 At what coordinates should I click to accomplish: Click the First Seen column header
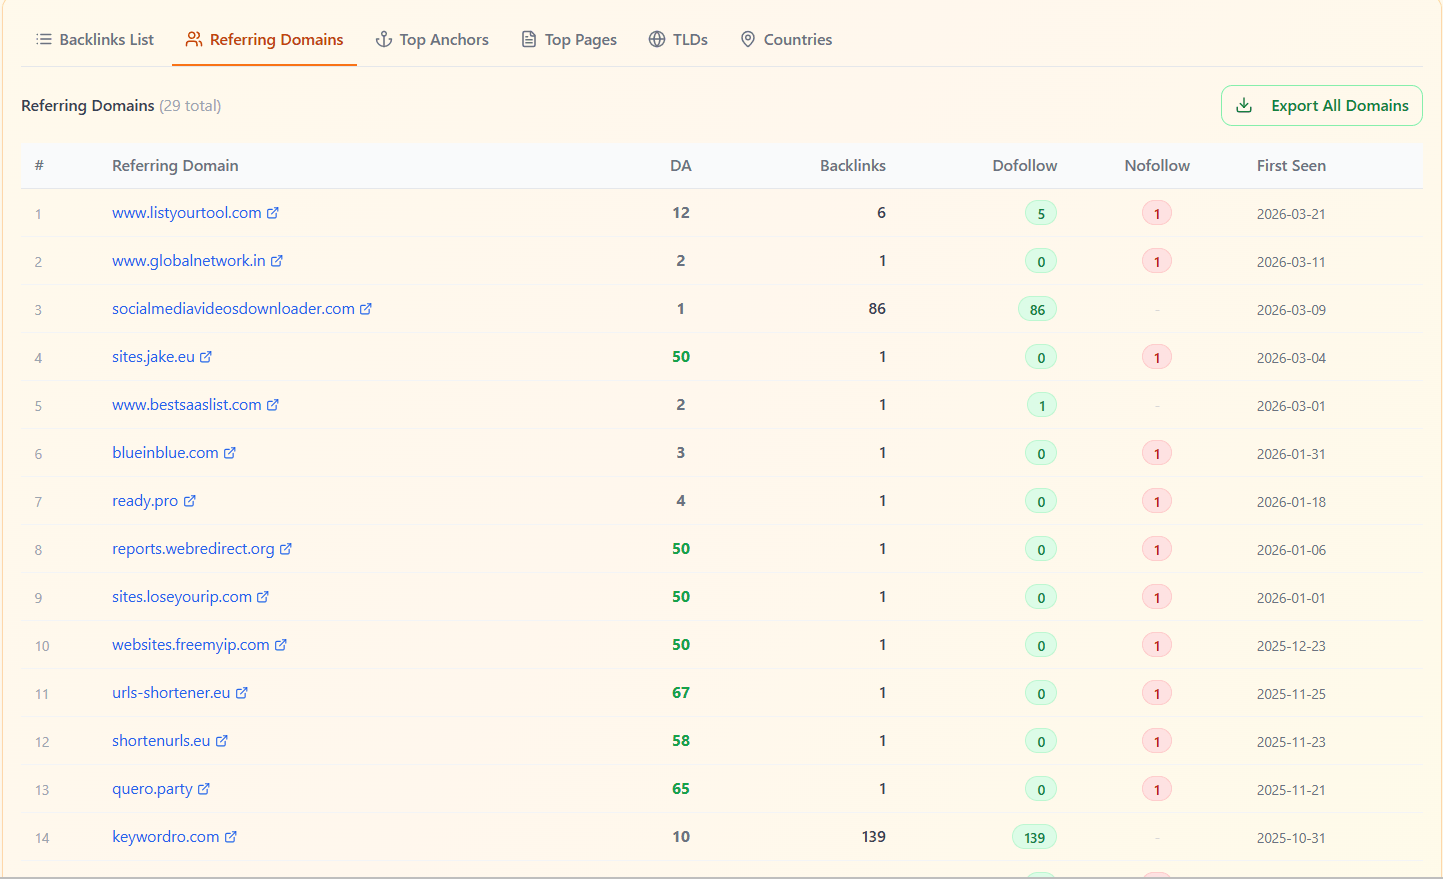tap(1291, 166)
